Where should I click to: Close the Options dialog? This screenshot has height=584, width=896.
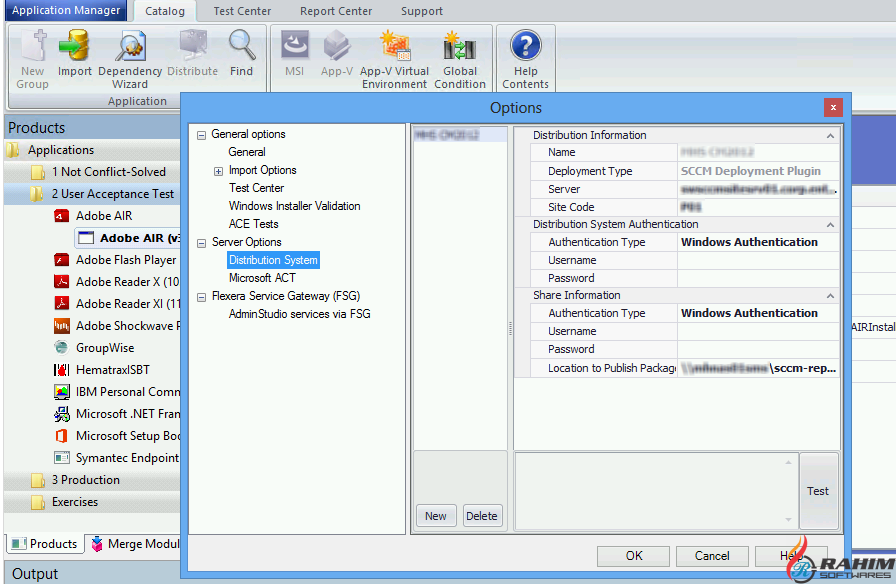(832, 107)
